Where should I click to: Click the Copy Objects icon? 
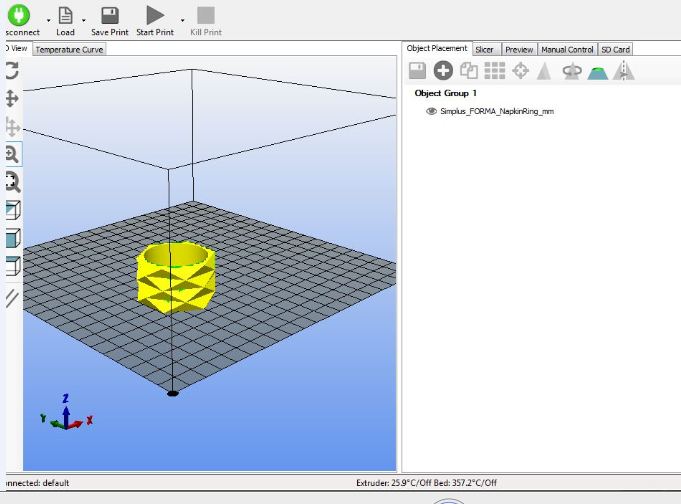click(x=469, y=70)
